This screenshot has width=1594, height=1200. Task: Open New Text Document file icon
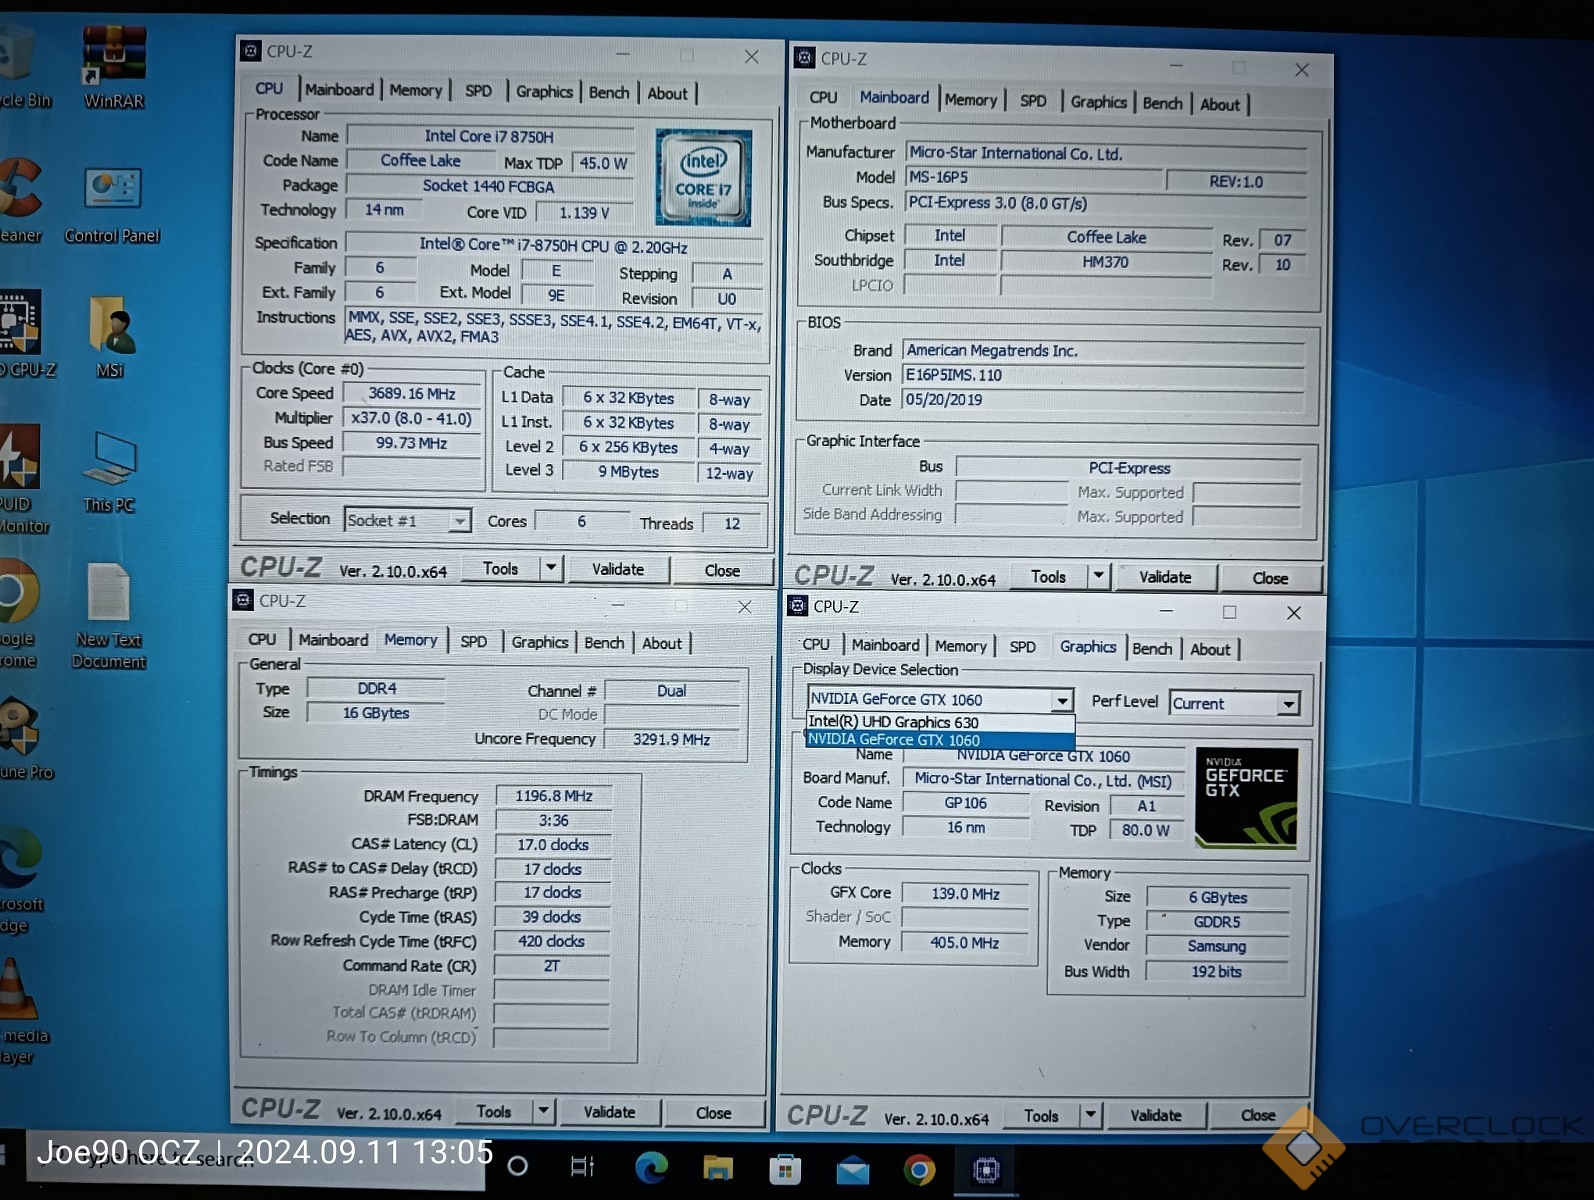[108, 616]
